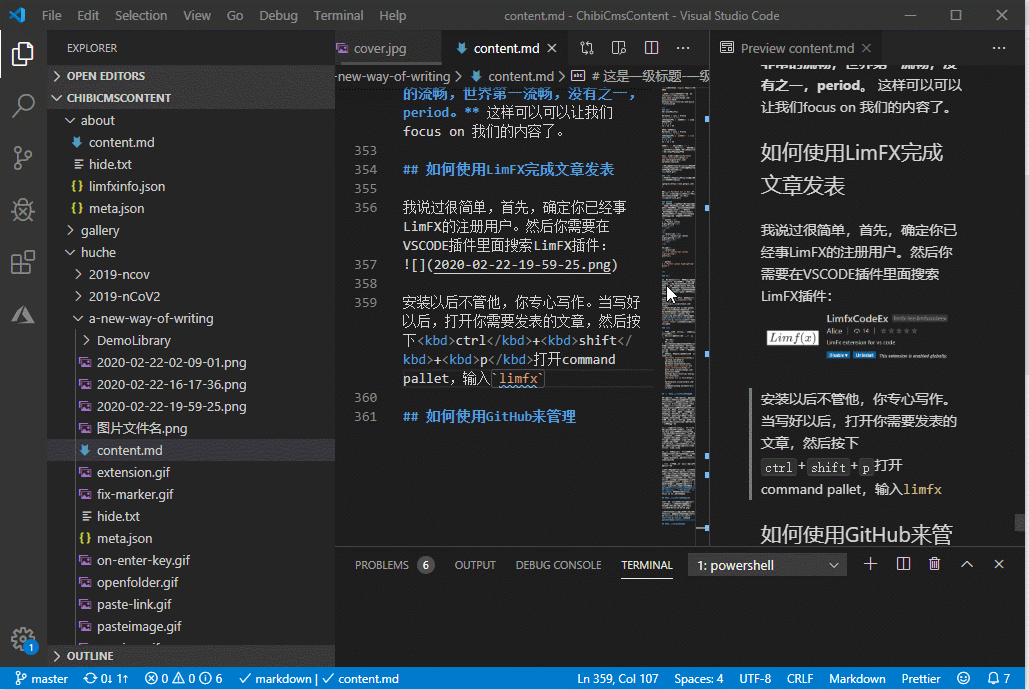Open the powershell terminal selector dropdown
This screenshot has width=1029, height=690.
[x=767, y=565]
